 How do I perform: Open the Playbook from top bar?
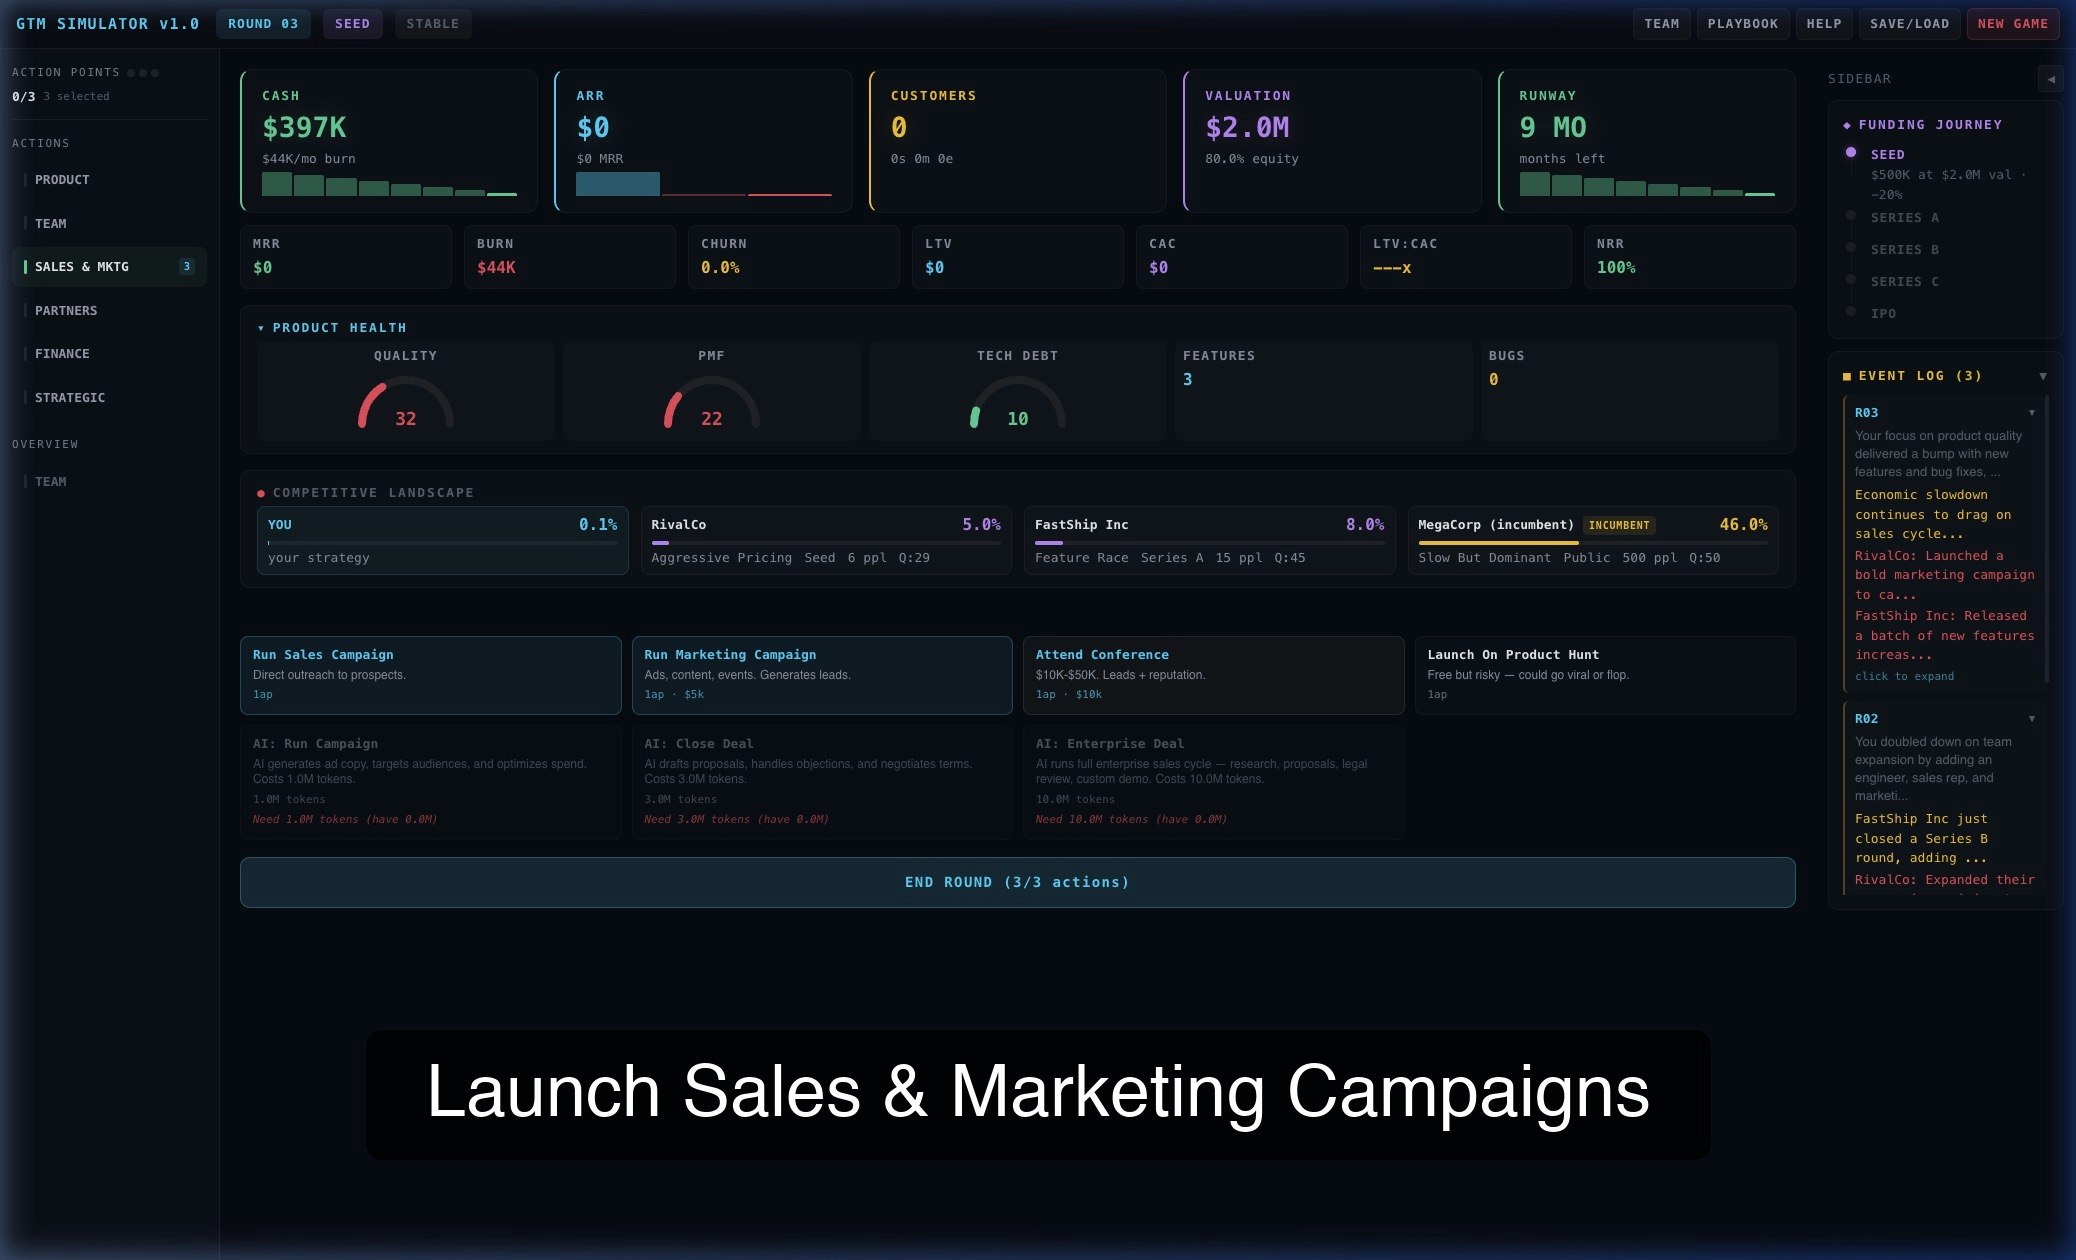click(1742, 24)
